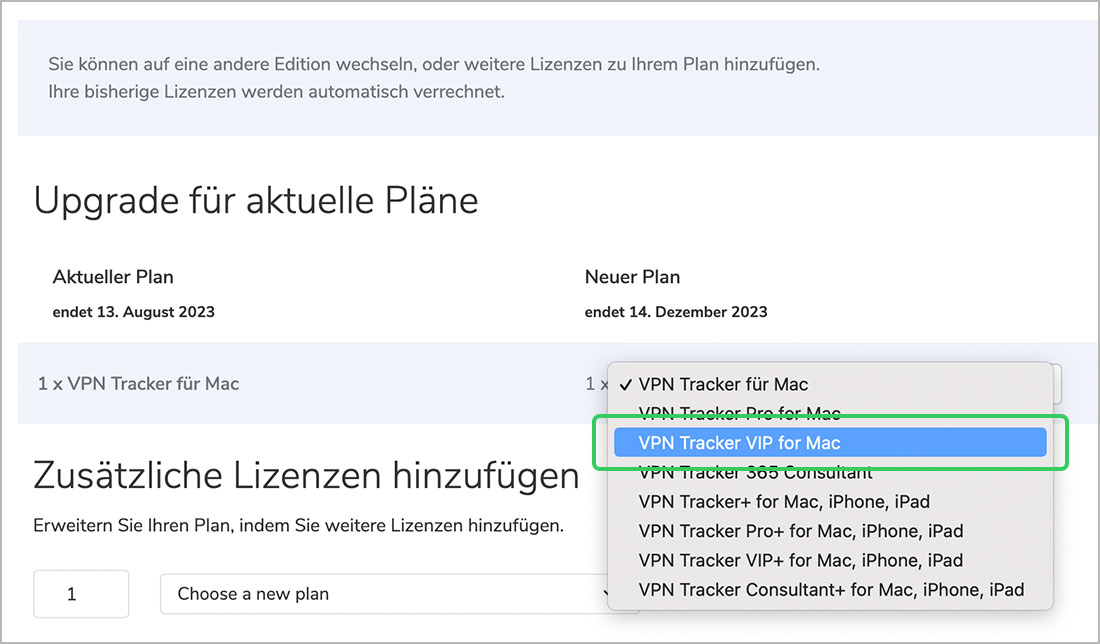Screen dimensions: 1100x644
Task: Click the "Upgrade für aktuelle Pläne" heading
Action: click(256, 201)
